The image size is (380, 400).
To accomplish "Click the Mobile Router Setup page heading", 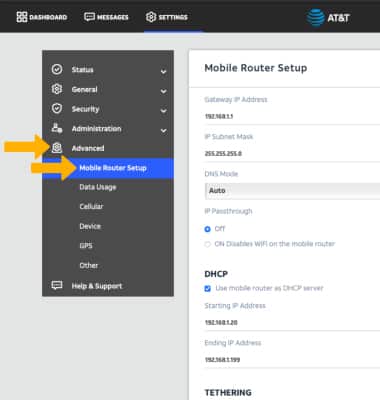I will (x=256, y=68).
